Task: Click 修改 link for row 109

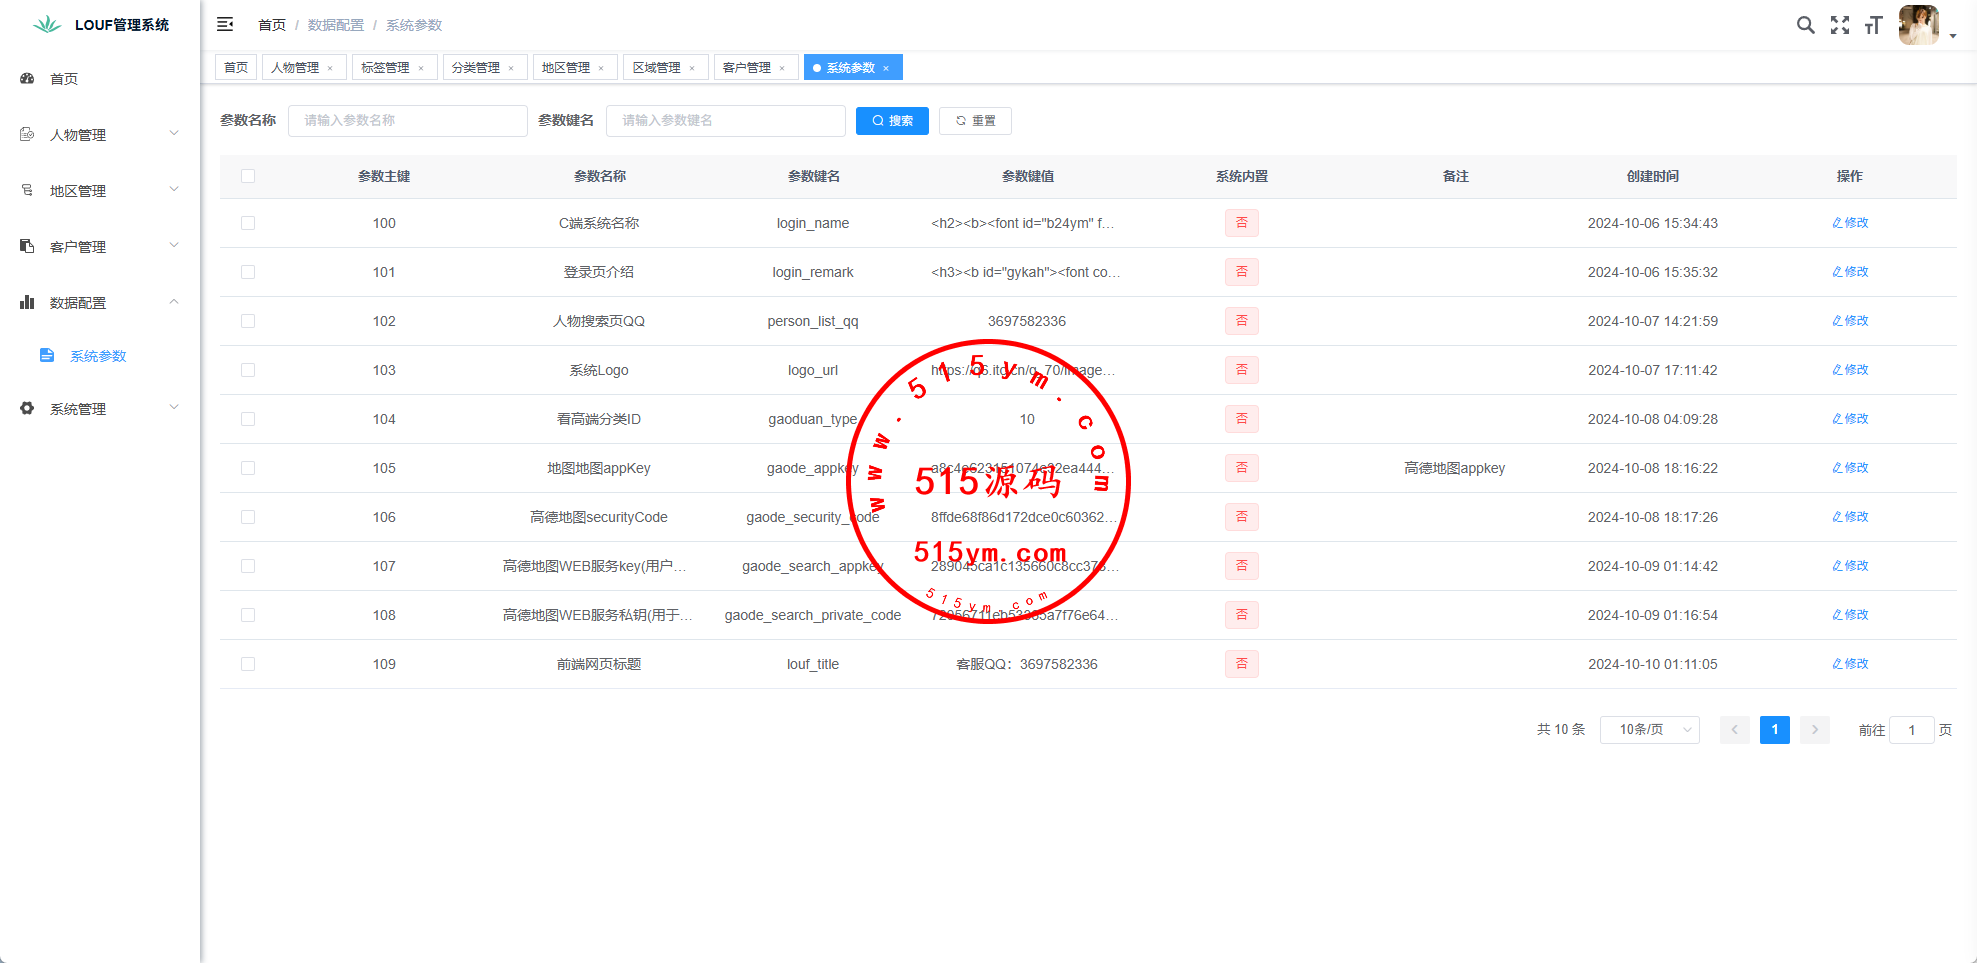Action: point(1850,664)
